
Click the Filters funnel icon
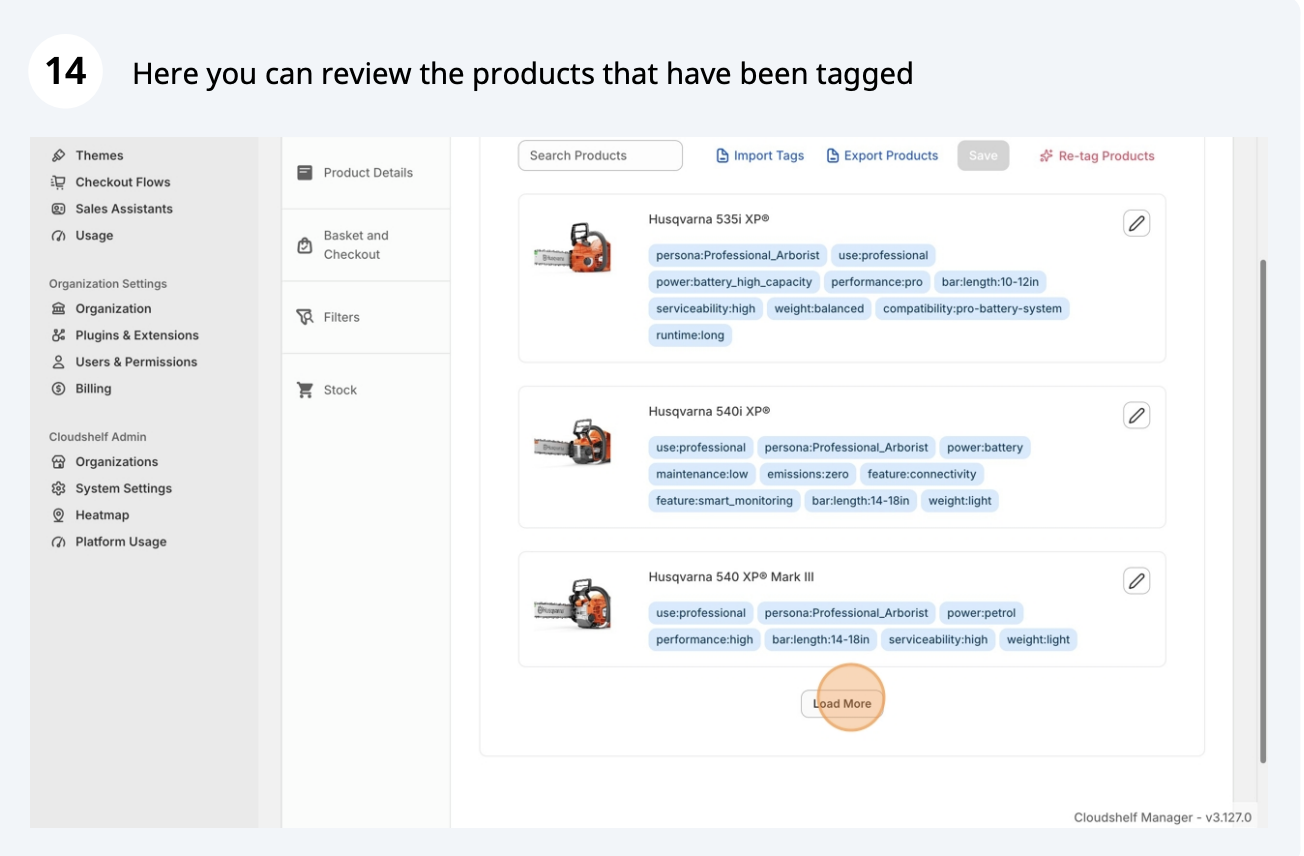[305, 317]
